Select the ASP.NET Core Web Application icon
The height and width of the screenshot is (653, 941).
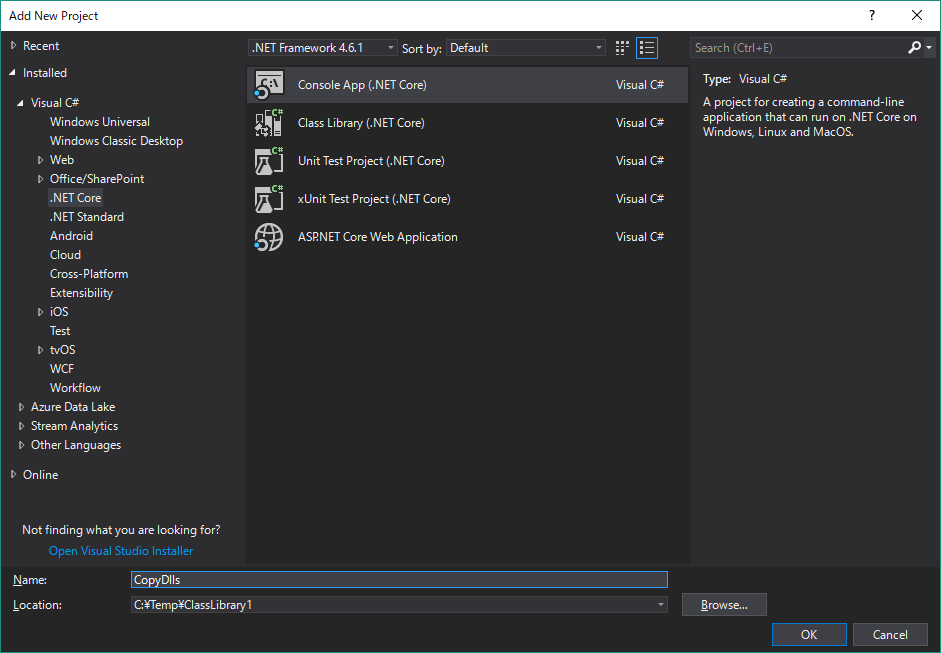(268, 236)
